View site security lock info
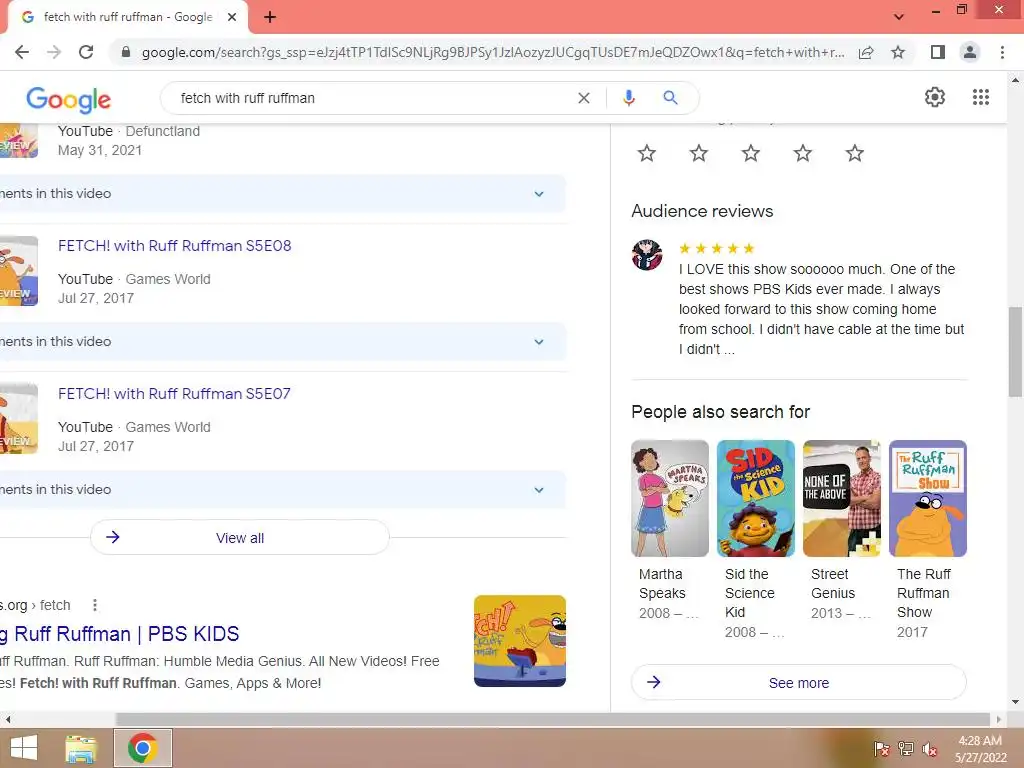The width and height of the screenshot is (1024, 768). coord(126,52)
